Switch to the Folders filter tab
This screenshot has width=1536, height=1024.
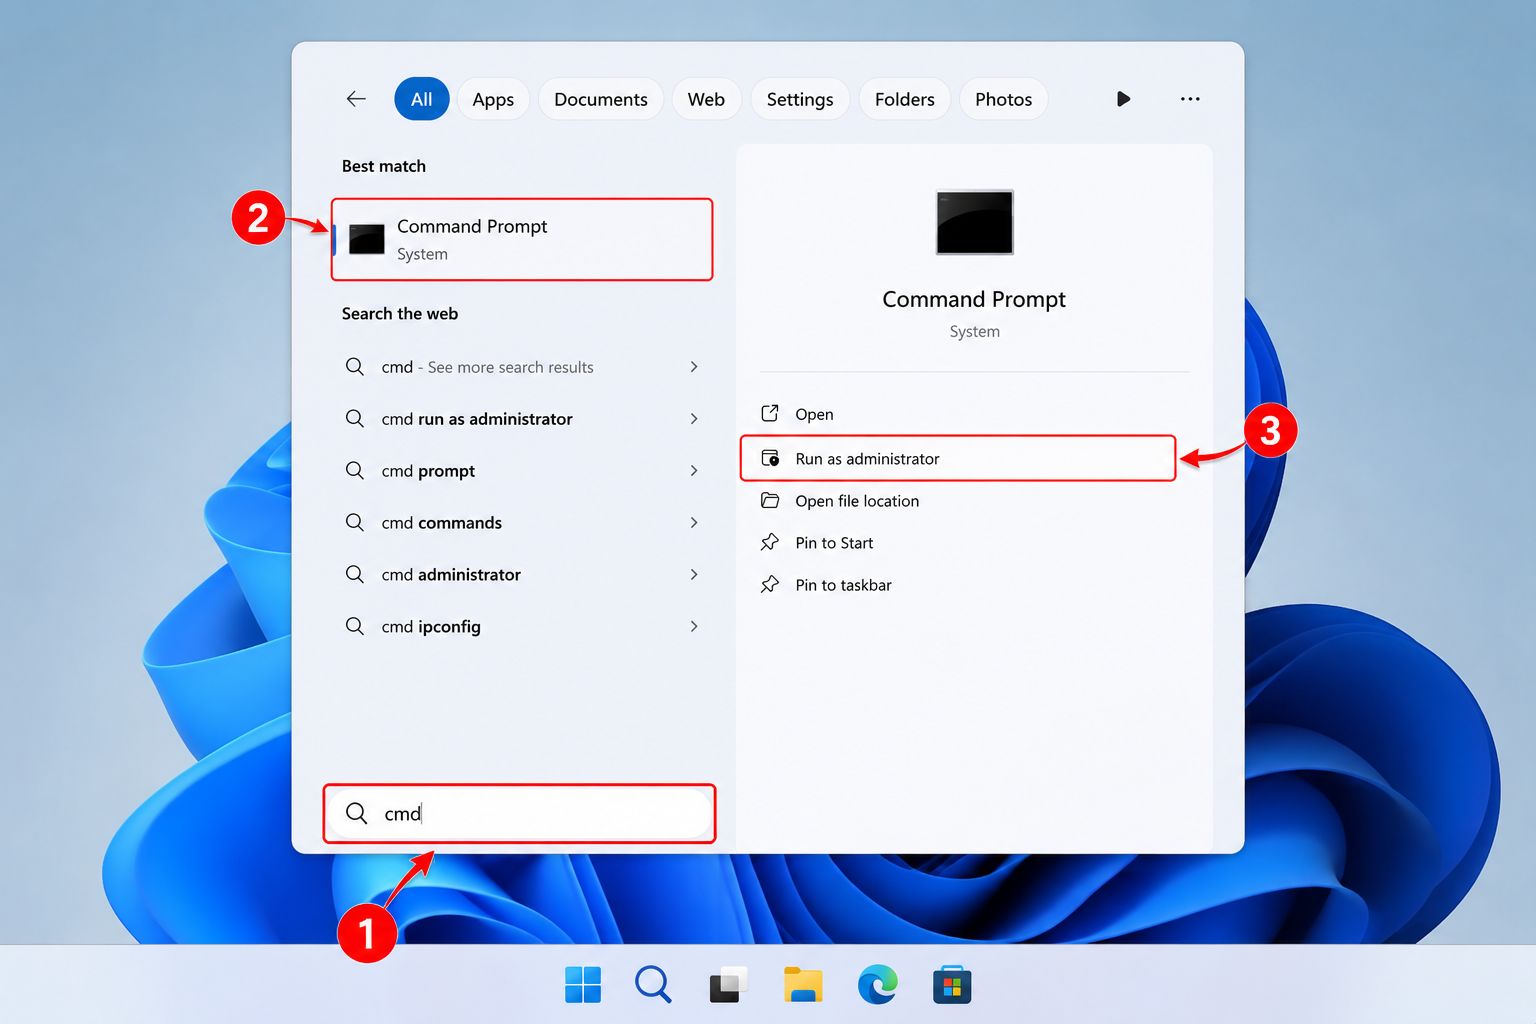(x=905, y=99)
